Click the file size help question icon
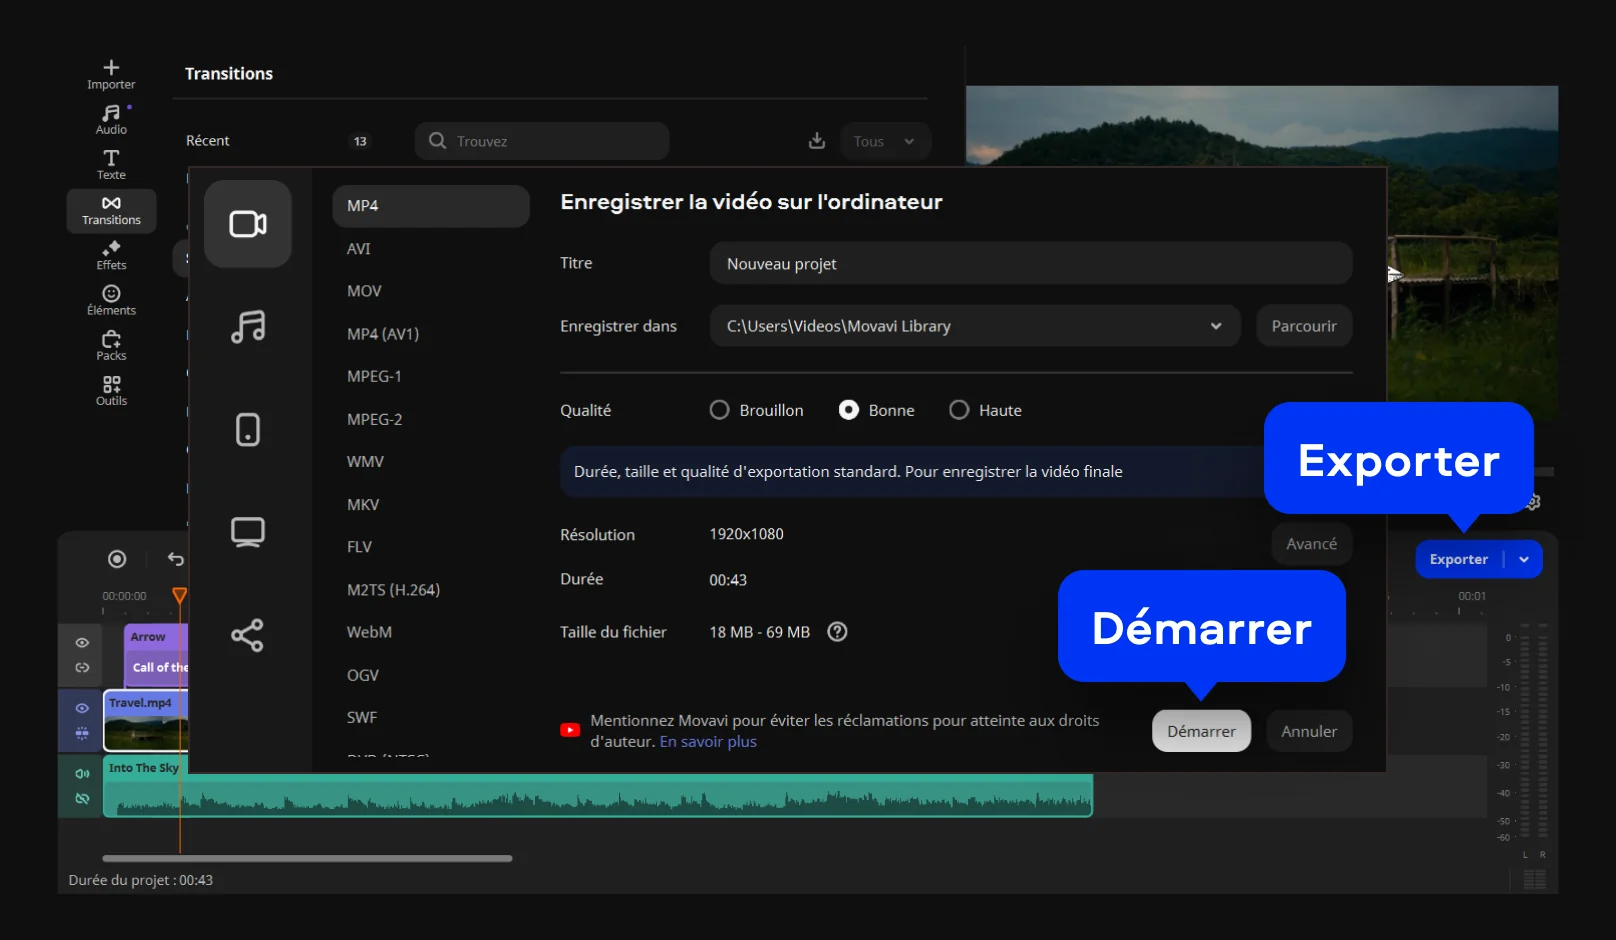 (837, 632)
